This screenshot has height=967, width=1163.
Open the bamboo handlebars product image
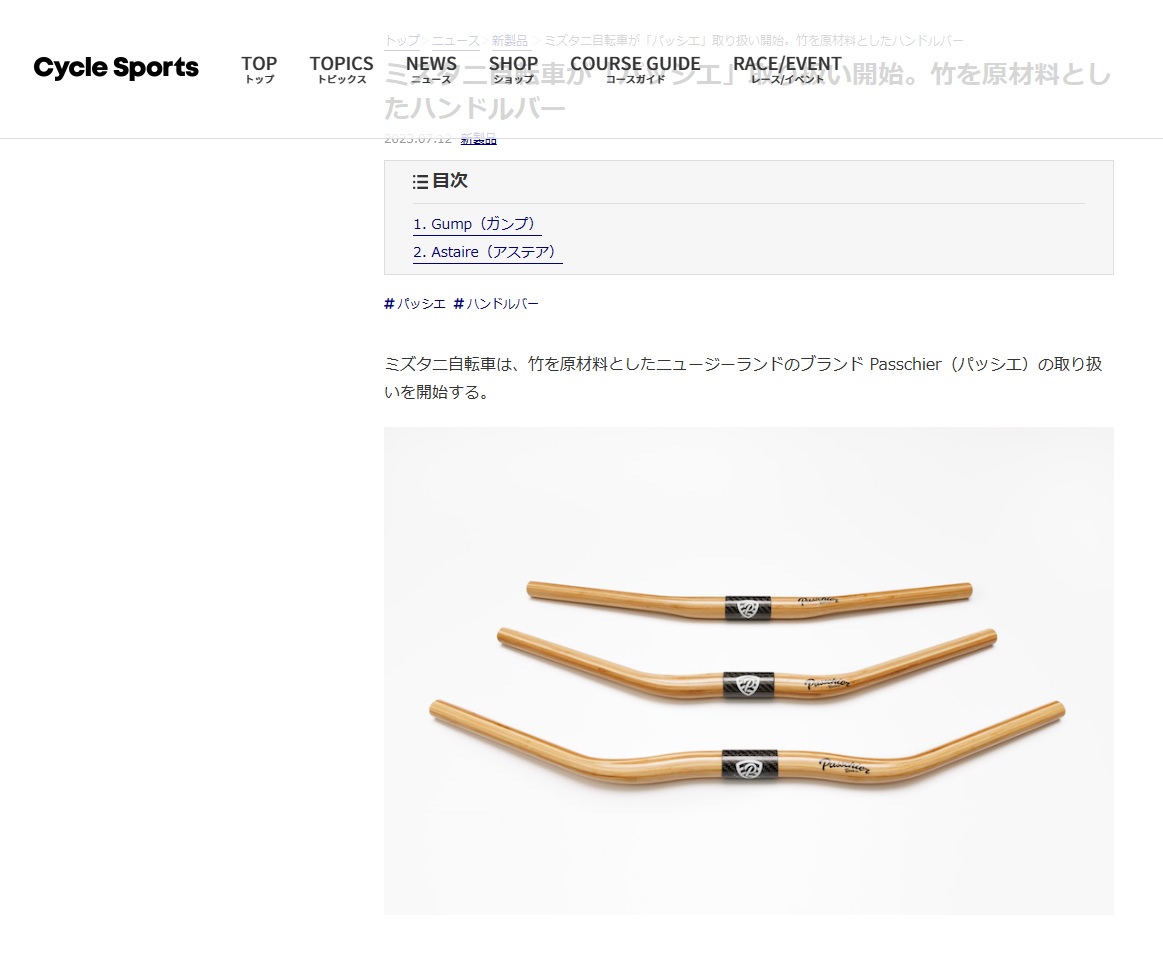[x=748, y=670]
